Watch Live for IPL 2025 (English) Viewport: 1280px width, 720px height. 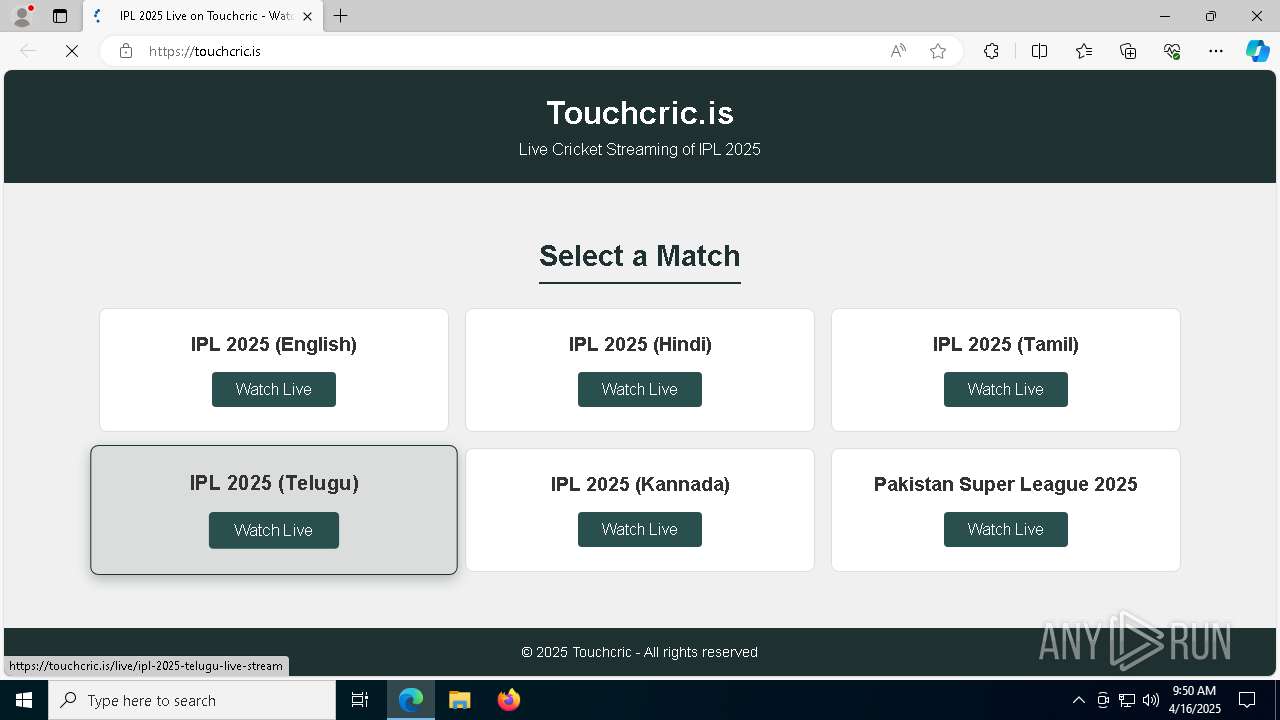[274, 389]
